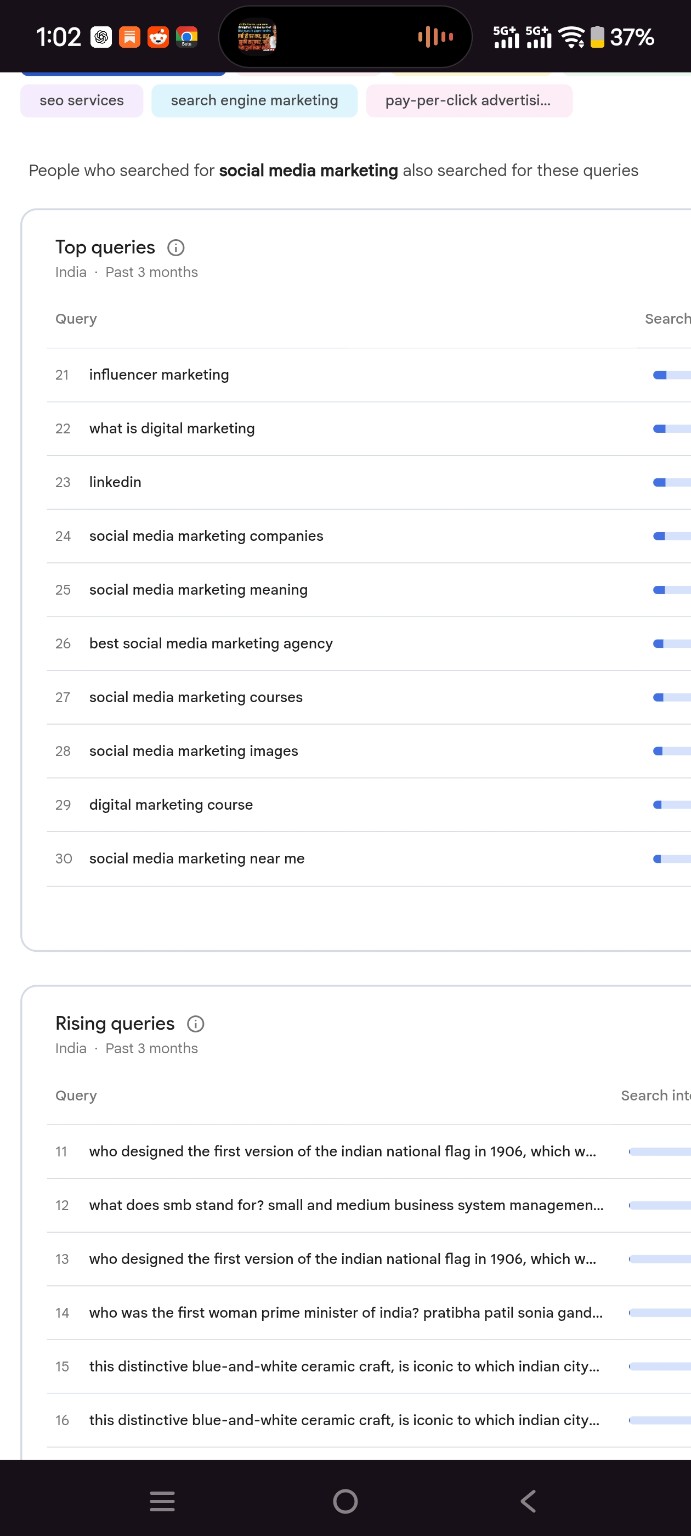The width and height of the screenshot is (691, 1536).
Task: Tap the Rising queries info icon
Action: click(196, 1024)
